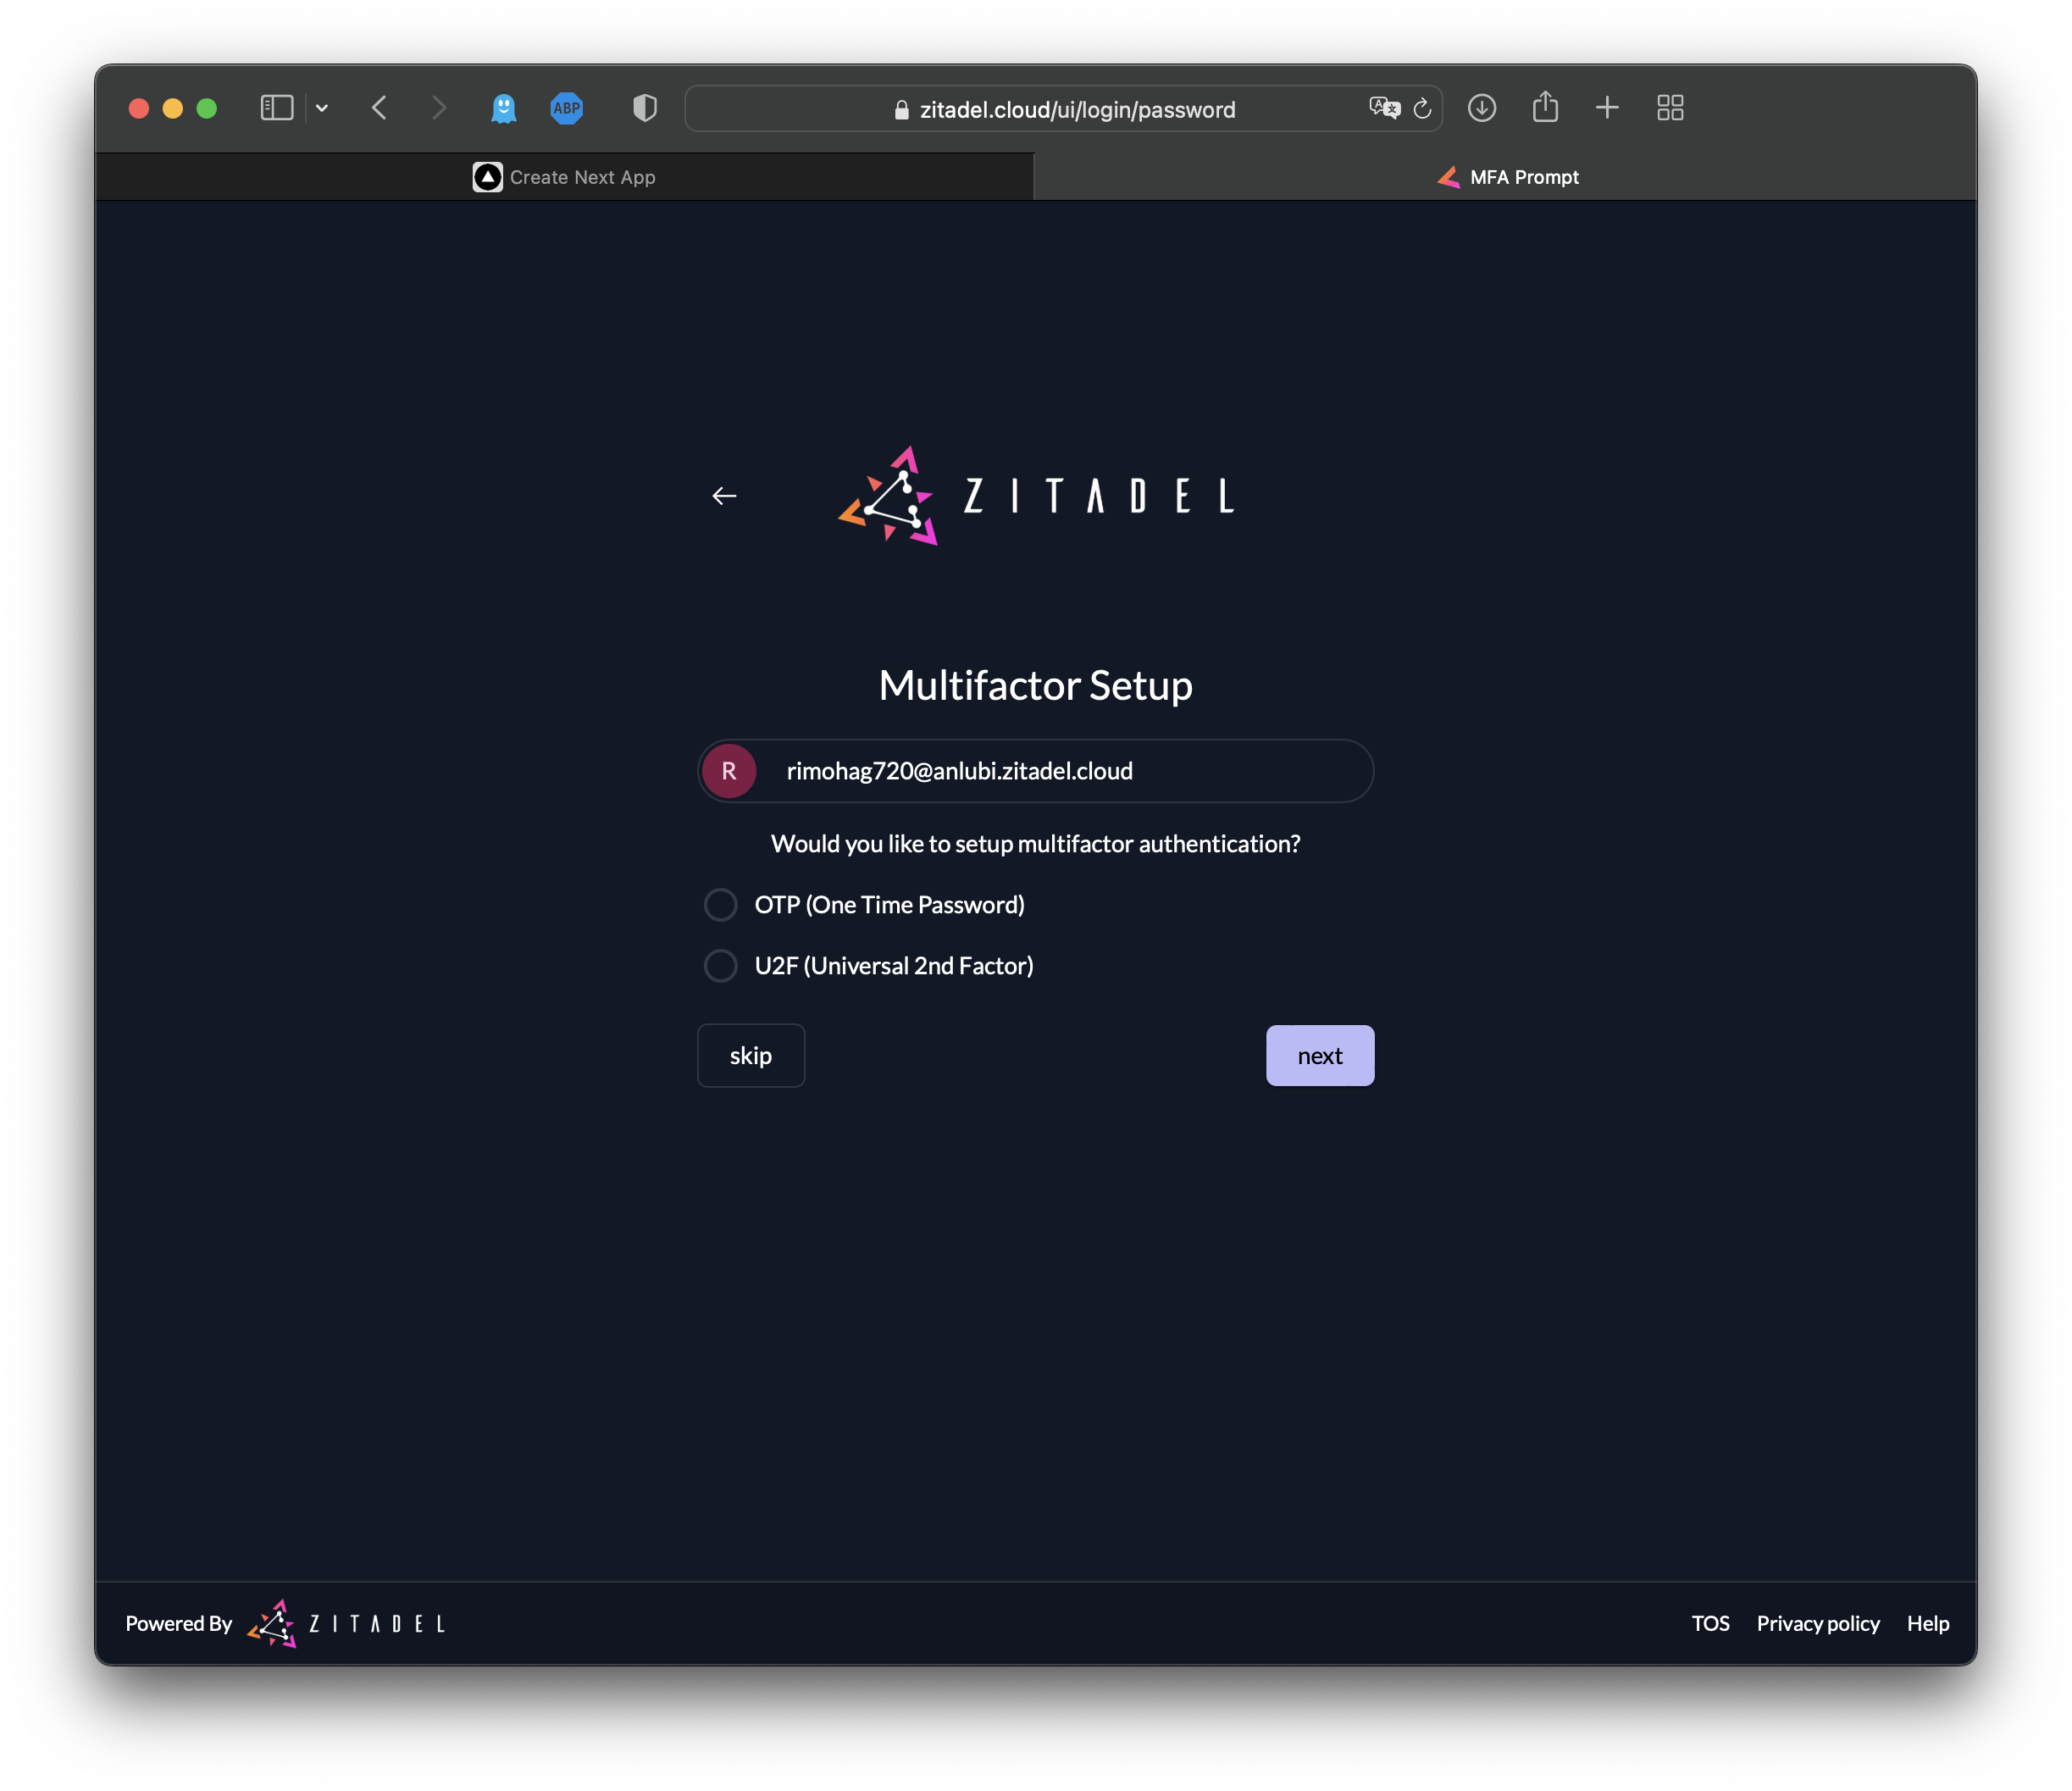
Task: Select the MFA Prompt tab
Action: [1507, 177]
